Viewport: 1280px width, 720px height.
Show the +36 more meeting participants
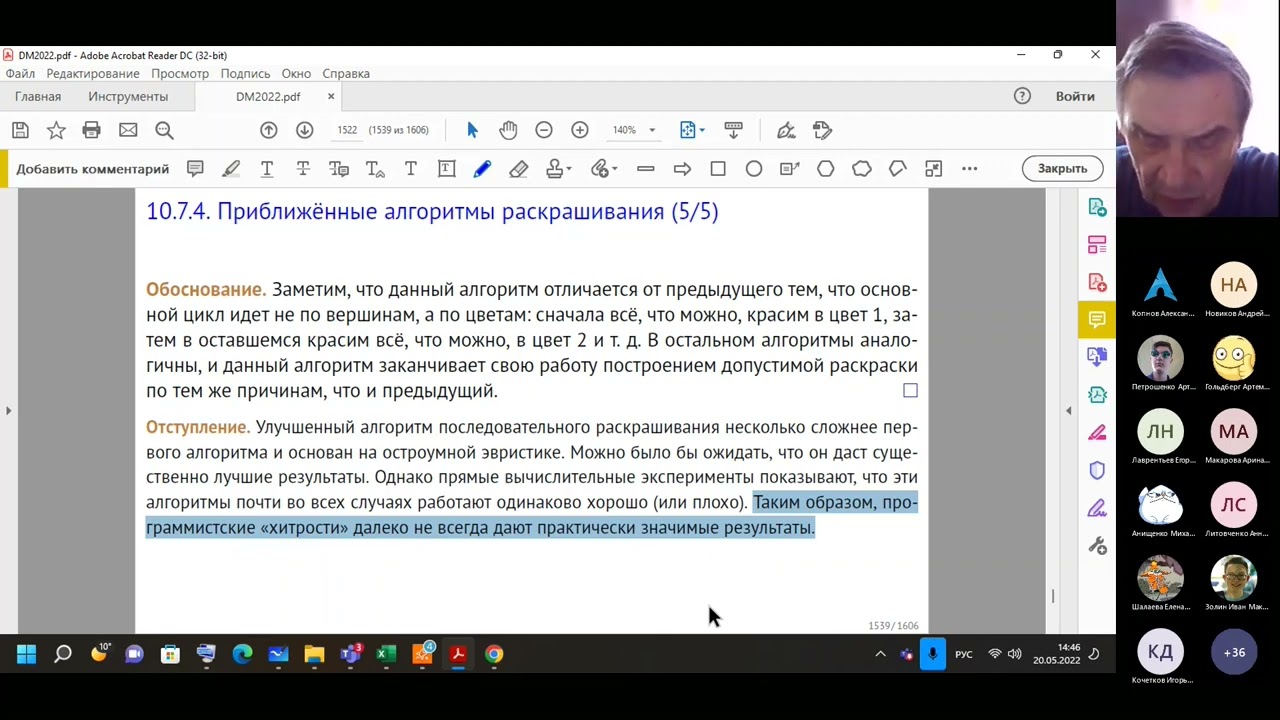click(1234, 652)
